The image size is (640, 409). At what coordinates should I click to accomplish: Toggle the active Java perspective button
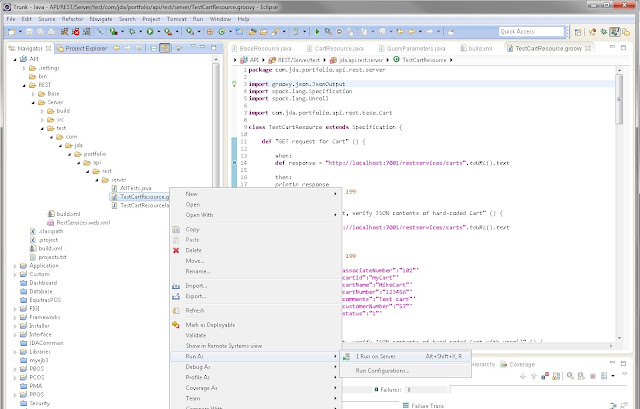coord(615,31)
